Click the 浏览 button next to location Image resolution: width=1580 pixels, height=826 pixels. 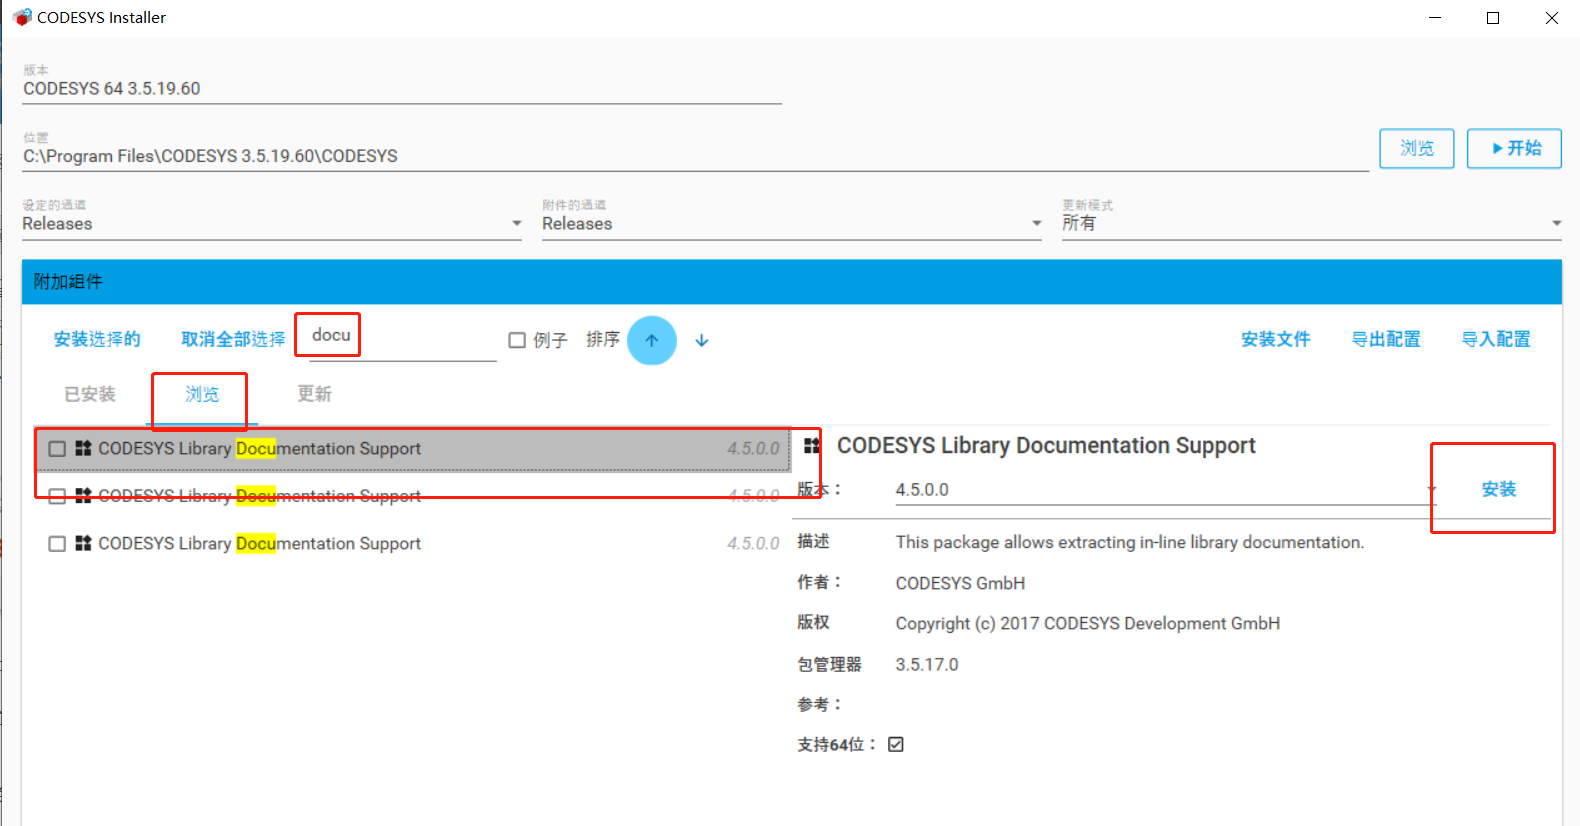click(1417, 148)
